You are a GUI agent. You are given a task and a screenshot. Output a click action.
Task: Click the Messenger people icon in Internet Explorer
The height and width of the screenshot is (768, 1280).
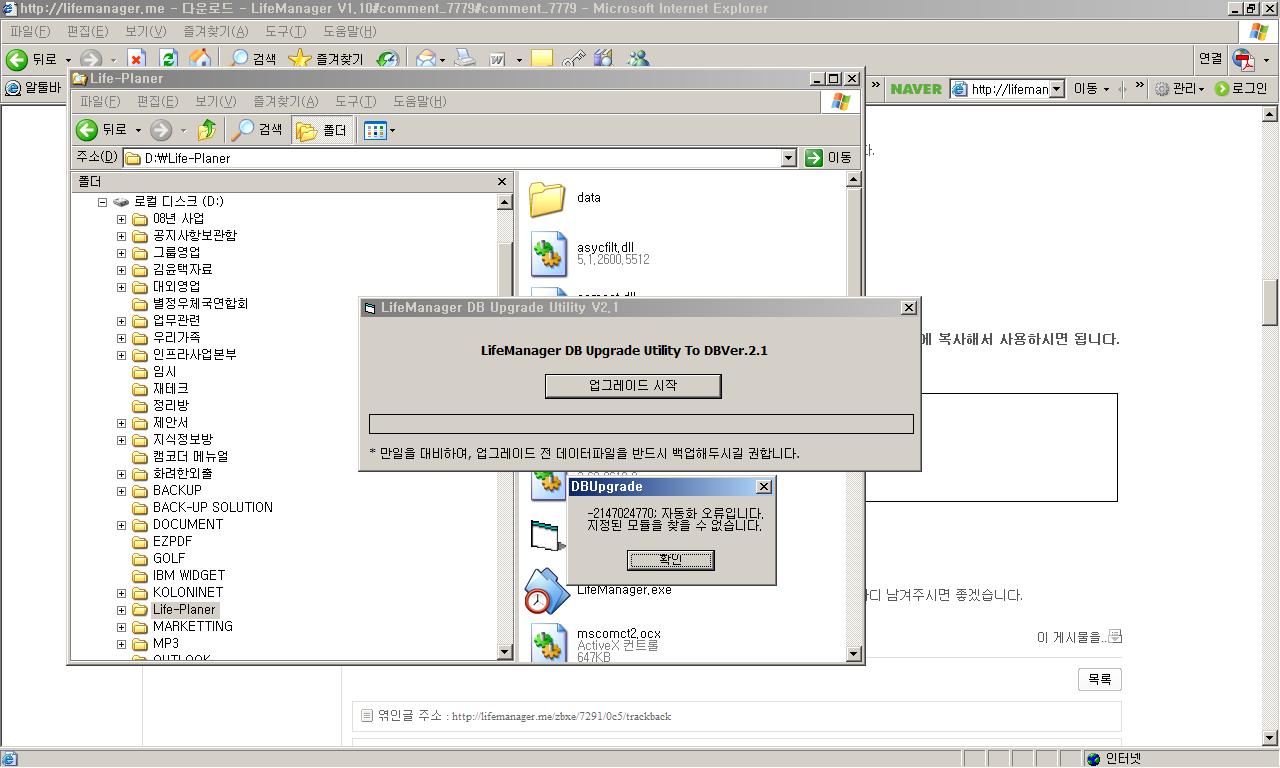(638, 60)
